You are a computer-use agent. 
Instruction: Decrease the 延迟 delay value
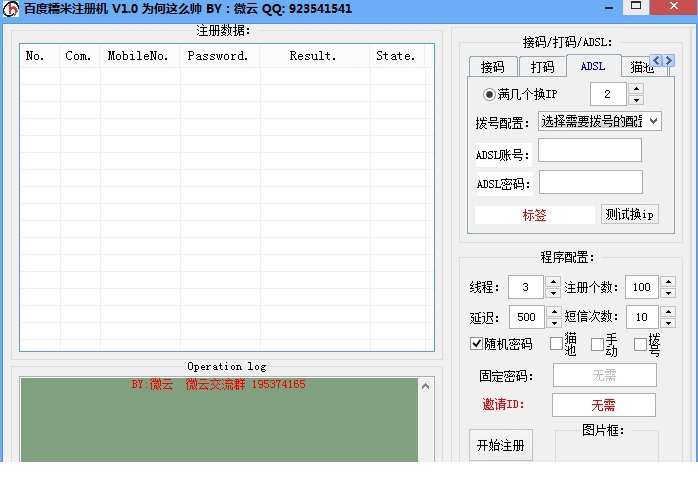(x=554, y=323)
